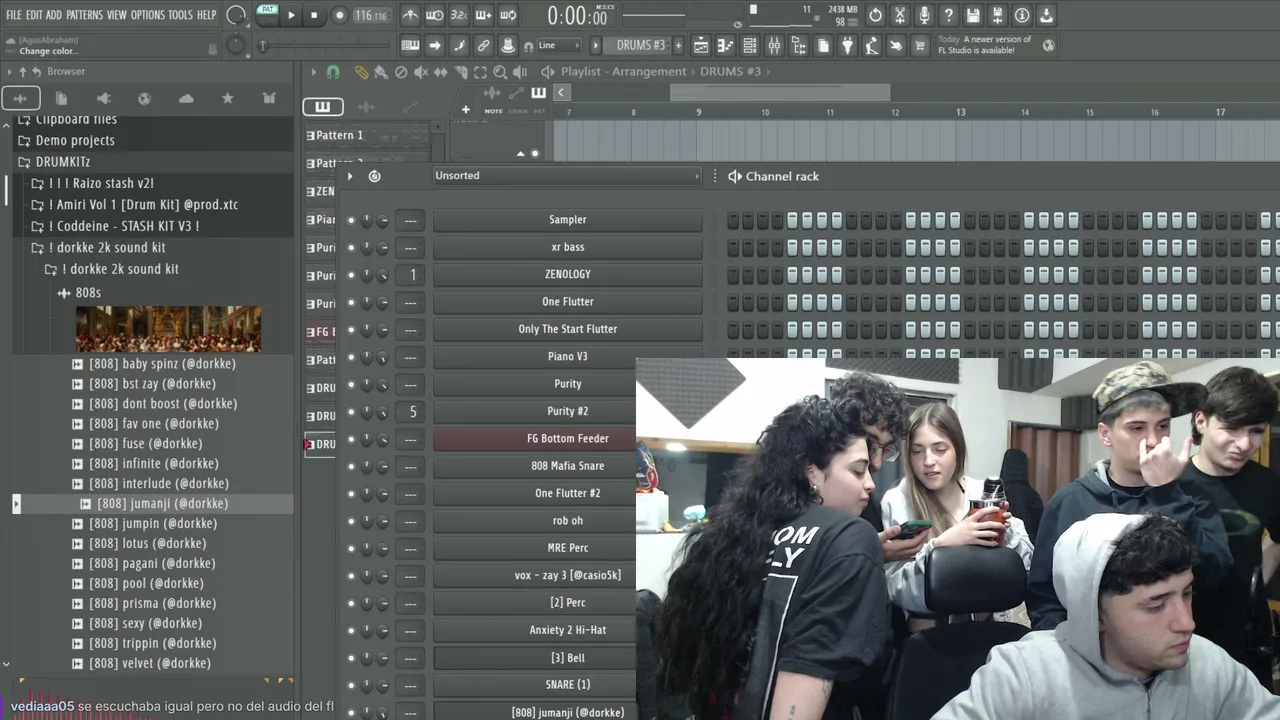Toggle playlist magnet snap
This screenshot has width=1280, height=720.
pyautogui.click(x=334, y=72)
